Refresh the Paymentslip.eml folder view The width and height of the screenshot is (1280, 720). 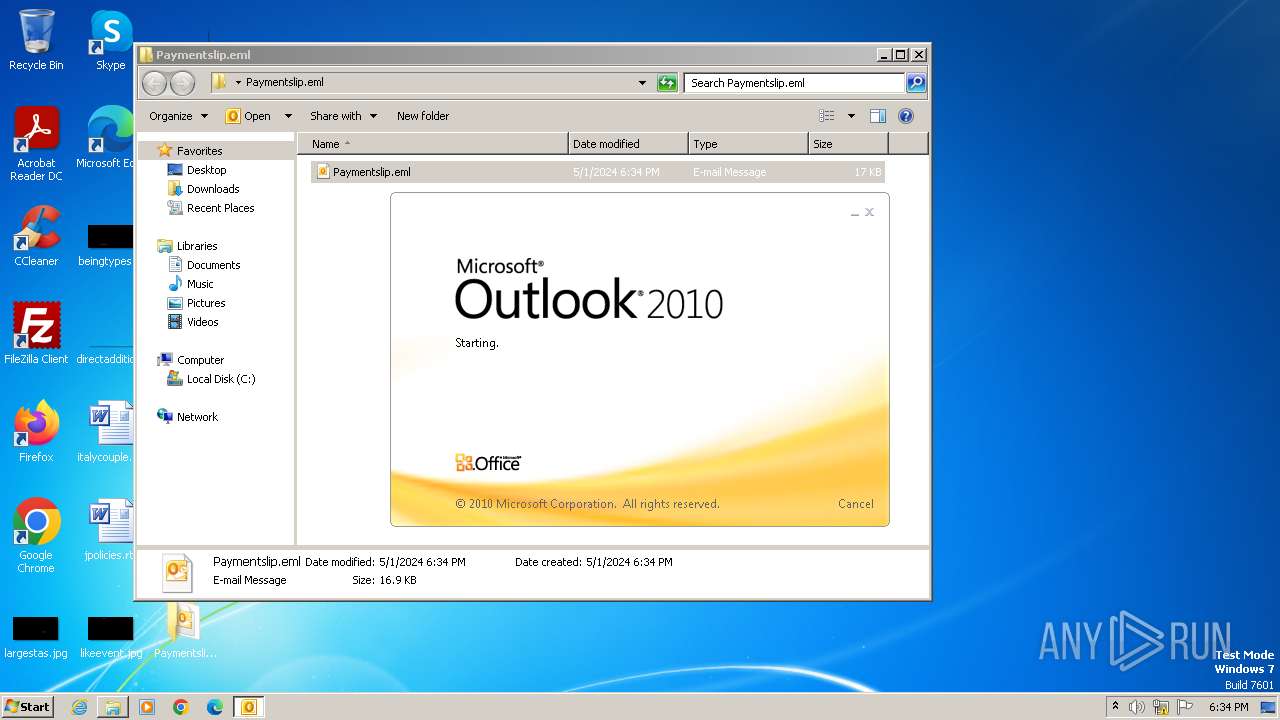click(x=667, y=83)
